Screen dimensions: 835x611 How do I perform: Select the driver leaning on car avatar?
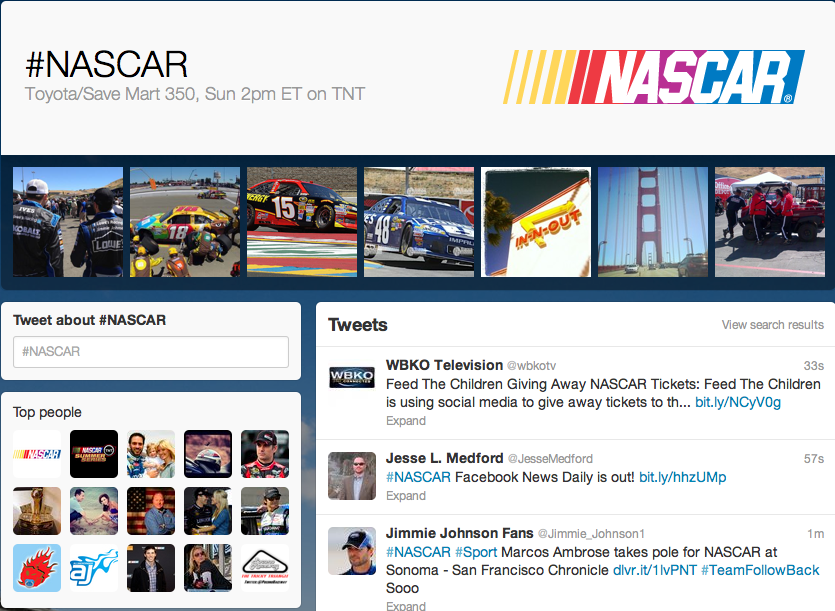click(x=265, y=511)
